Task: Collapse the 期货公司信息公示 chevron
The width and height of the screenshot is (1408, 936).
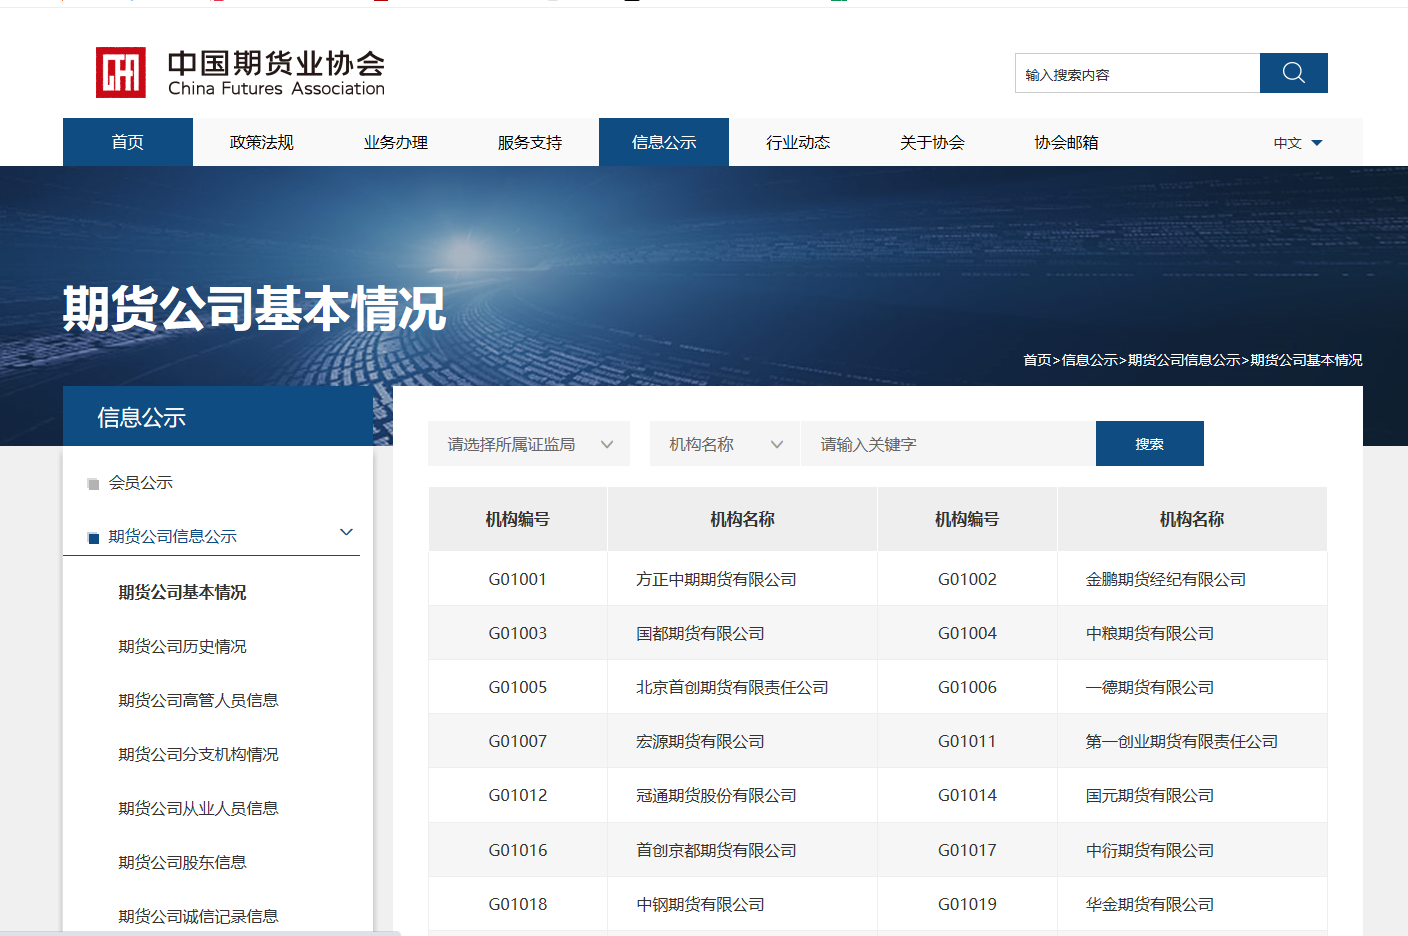Action: coord(347,532)
